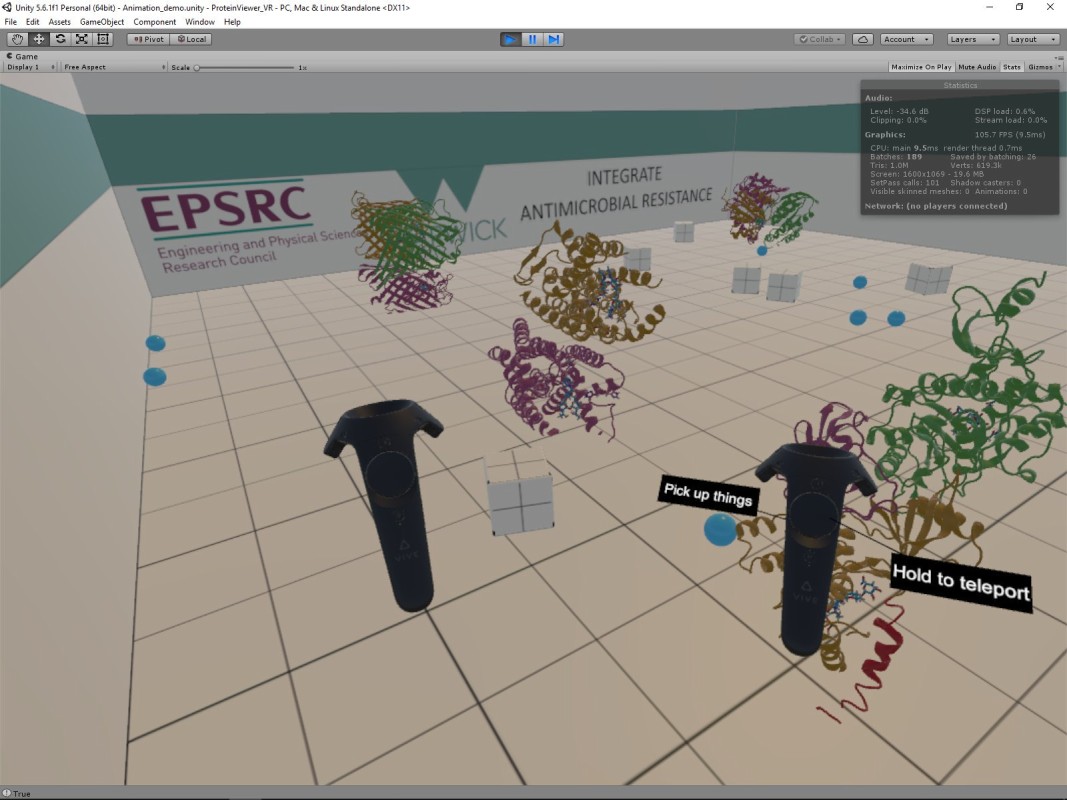Select the Scale tool
Viewport: 1067px width, 800px height.
[x=81, y=39]
